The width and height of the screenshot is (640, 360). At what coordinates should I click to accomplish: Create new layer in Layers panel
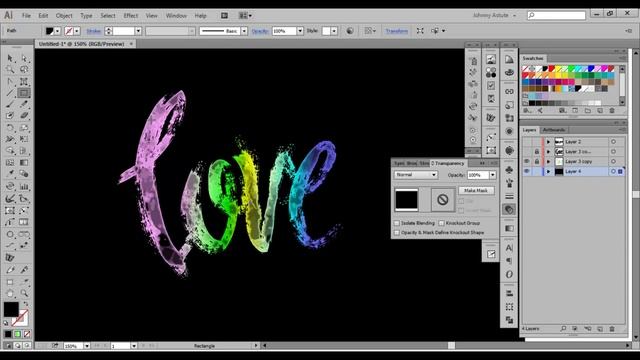[x=600, y=329]
